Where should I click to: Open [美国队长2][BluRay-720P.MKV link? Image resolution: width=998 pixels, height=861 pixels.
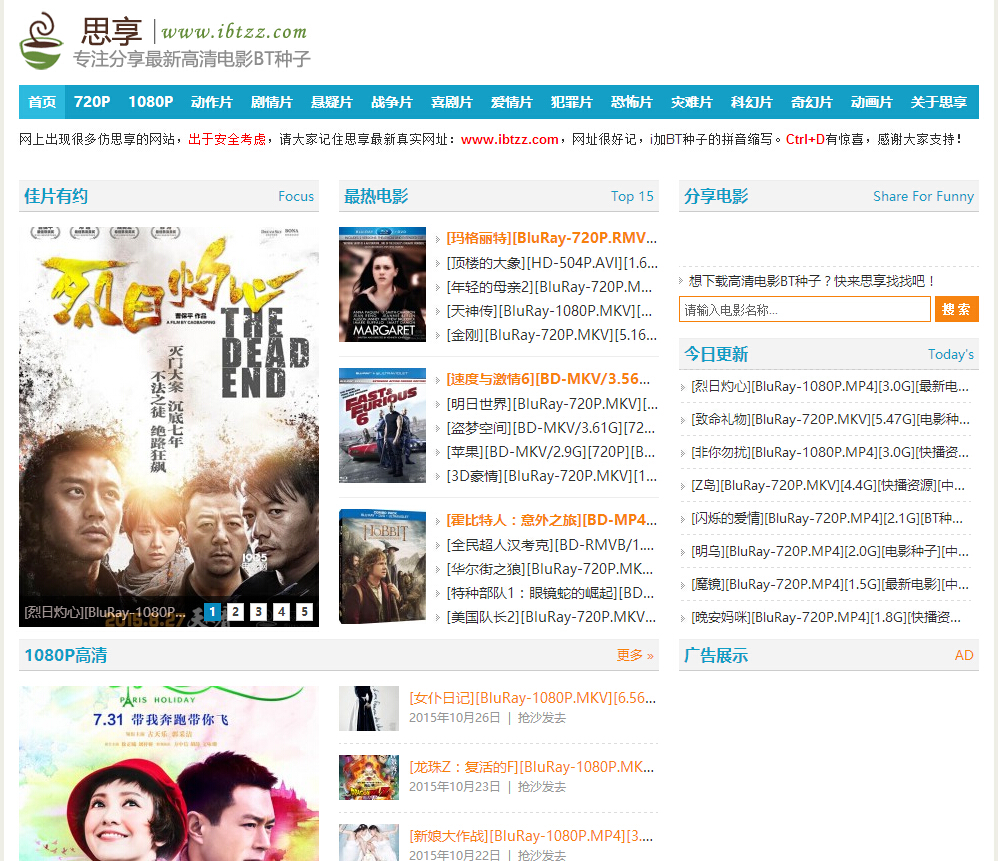pyautogui.click(x=551, y=617)
